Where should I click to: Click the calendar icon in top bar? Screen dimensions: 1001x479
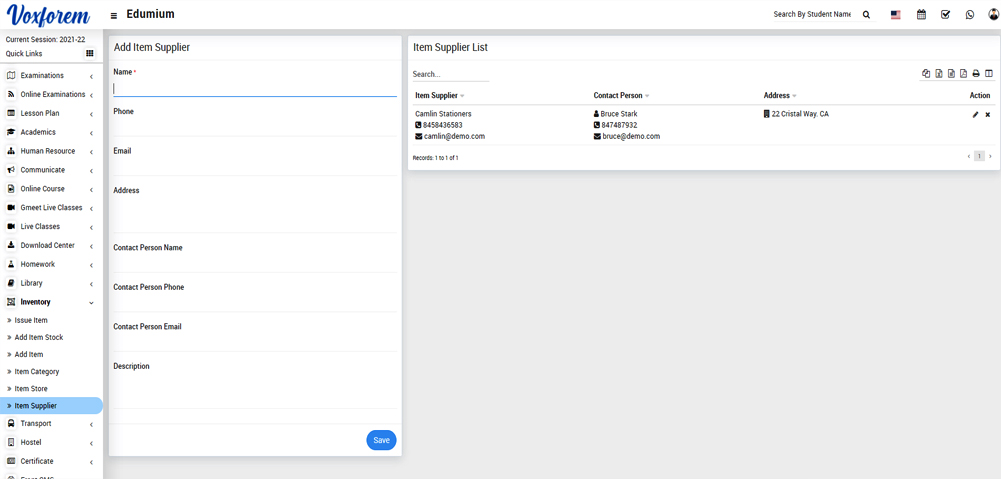(x=921, y=15)
